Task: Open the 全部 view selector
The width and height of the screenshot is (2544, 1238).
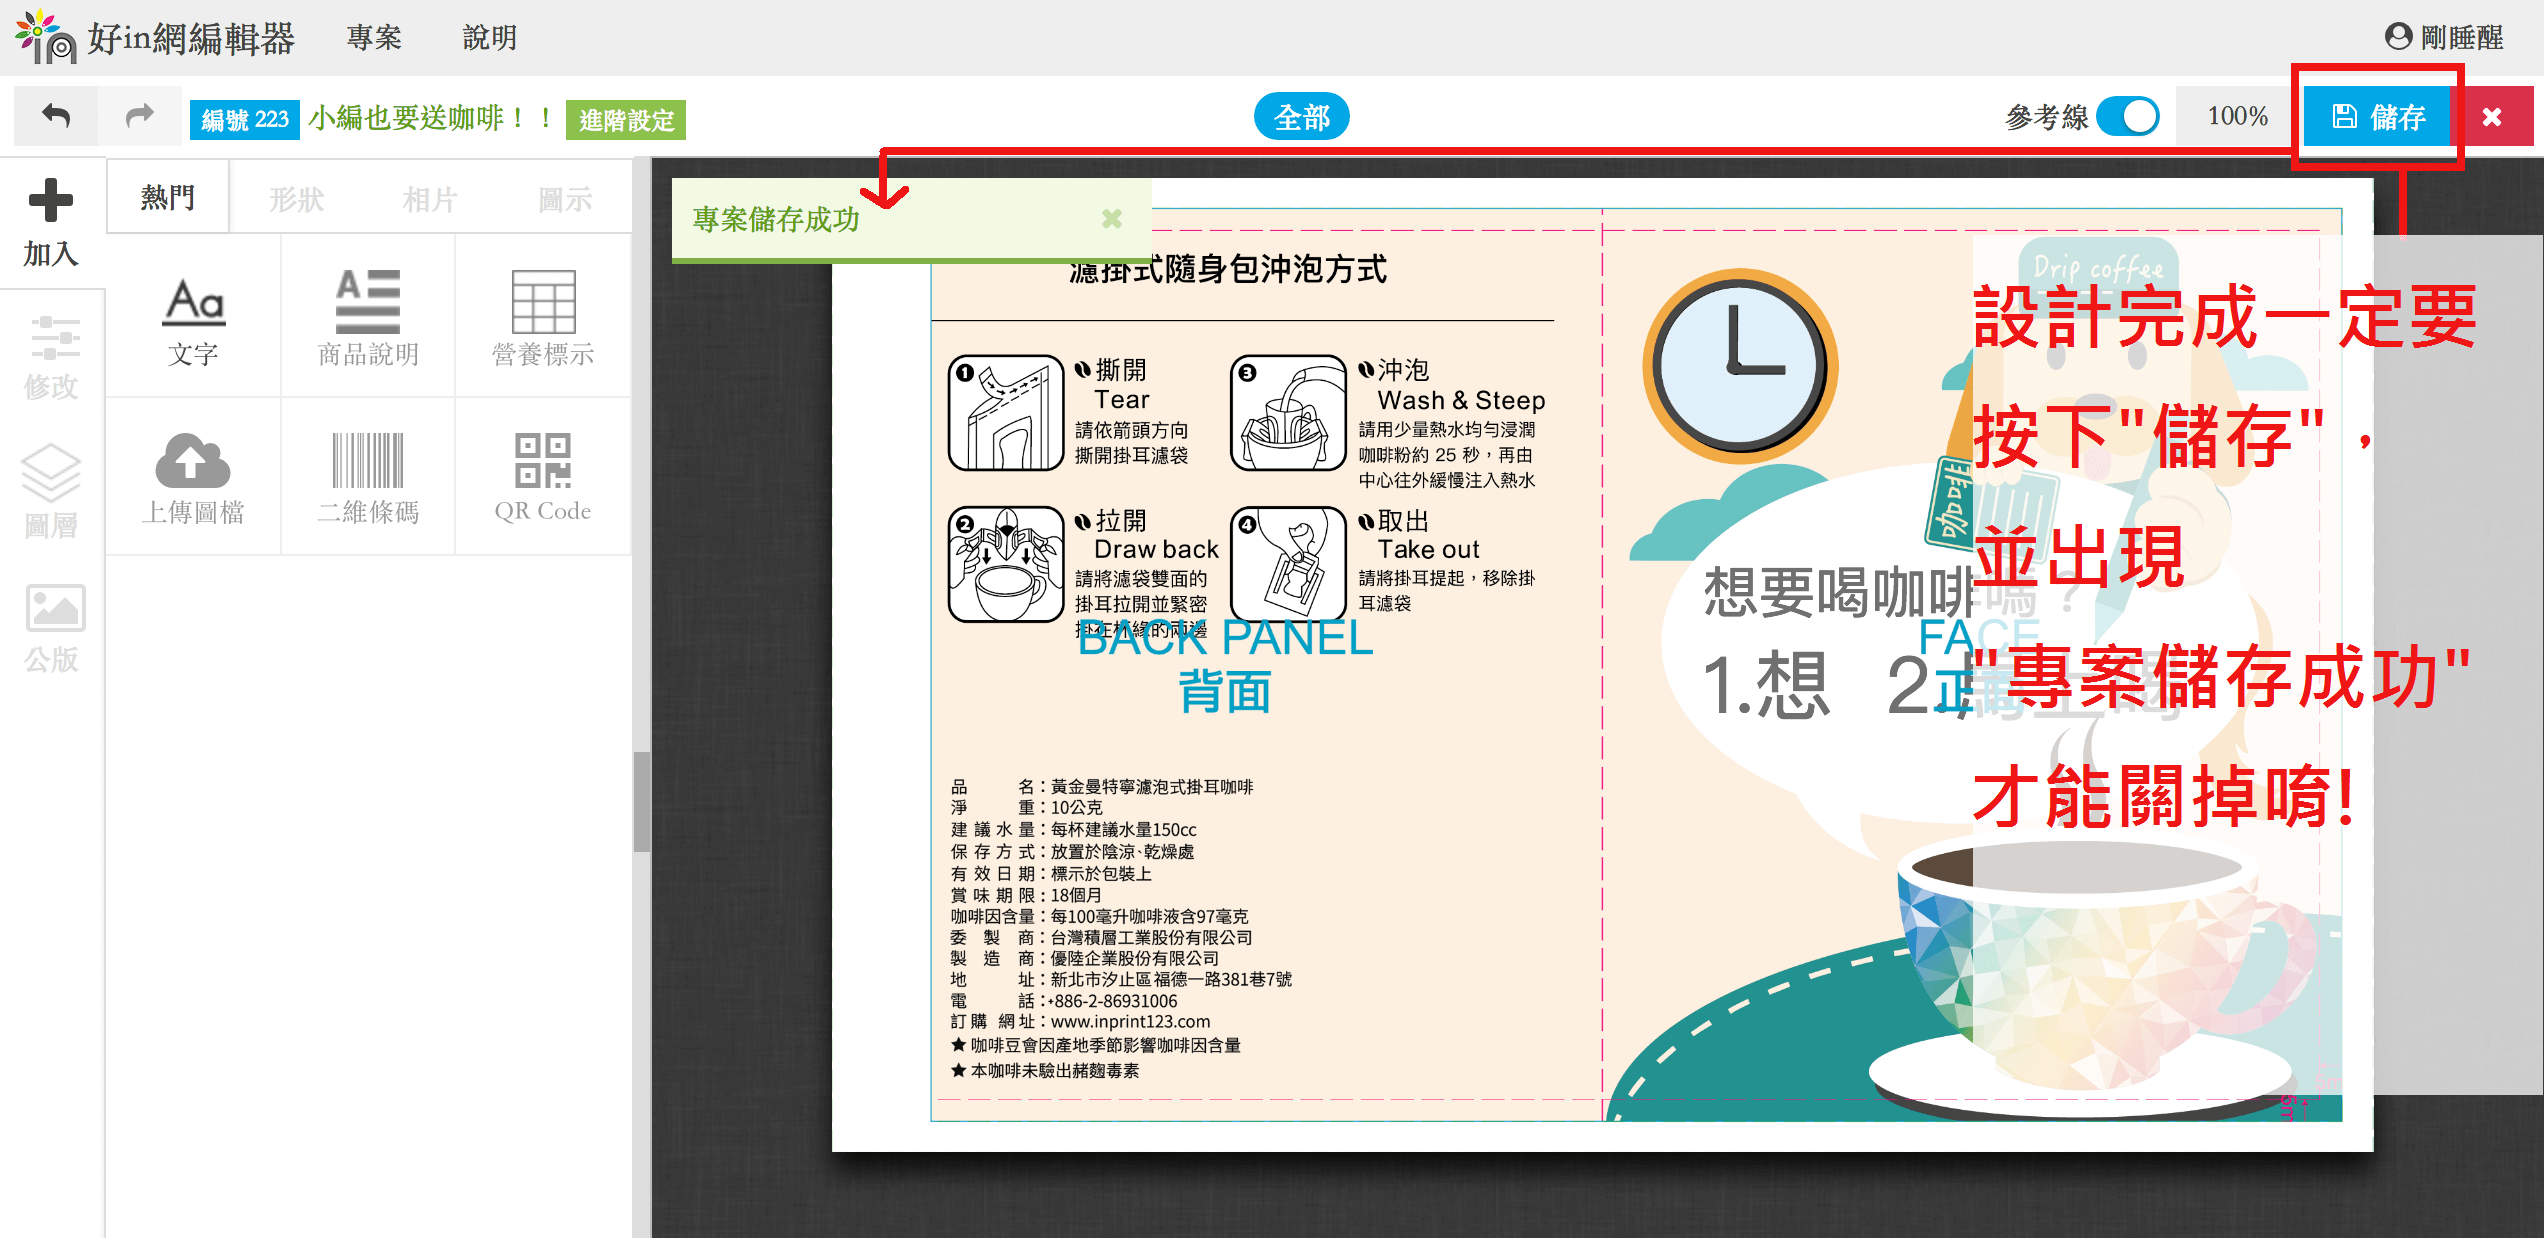Action: click(1301, 117)
